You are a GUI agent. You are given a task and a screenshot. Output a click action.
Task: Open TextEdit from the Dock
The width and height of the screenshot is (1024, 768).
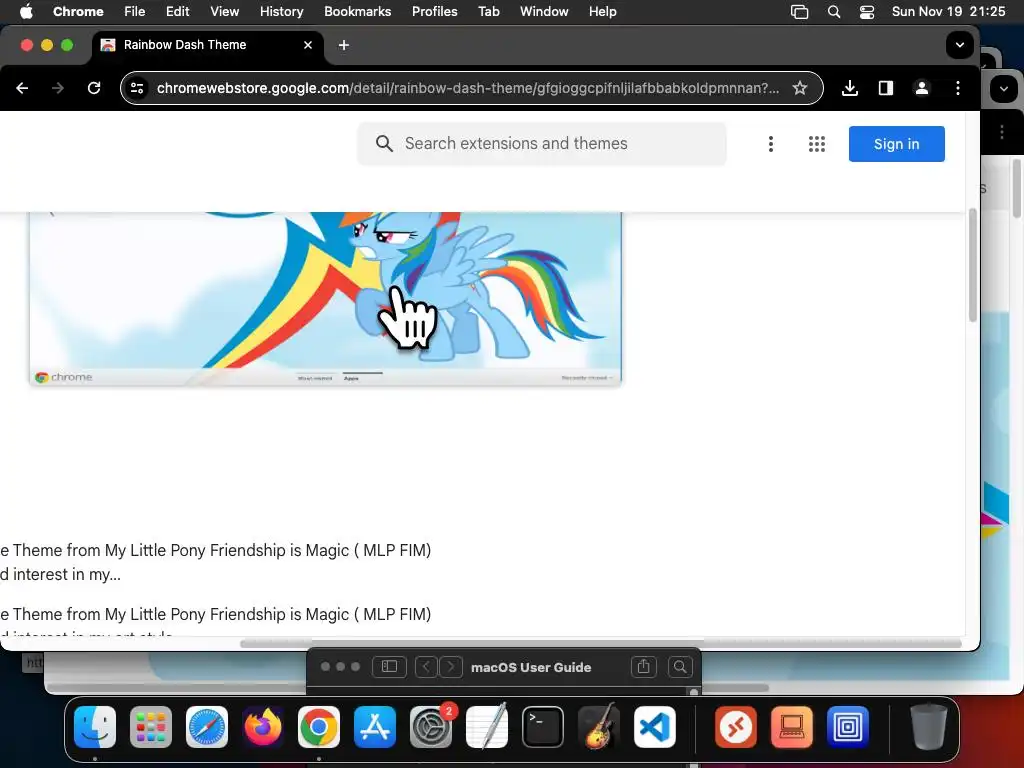coord(487,727)
